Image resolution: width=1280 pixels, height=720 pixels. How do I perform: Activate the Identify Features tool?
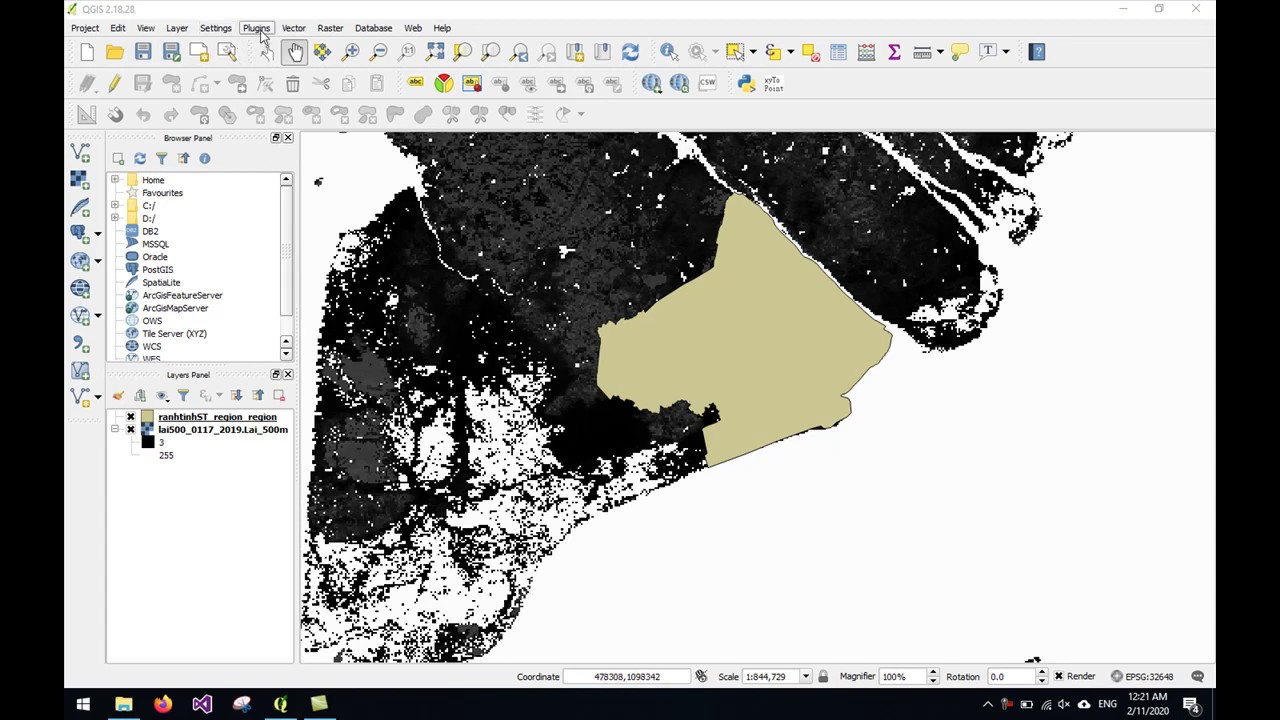669,52
